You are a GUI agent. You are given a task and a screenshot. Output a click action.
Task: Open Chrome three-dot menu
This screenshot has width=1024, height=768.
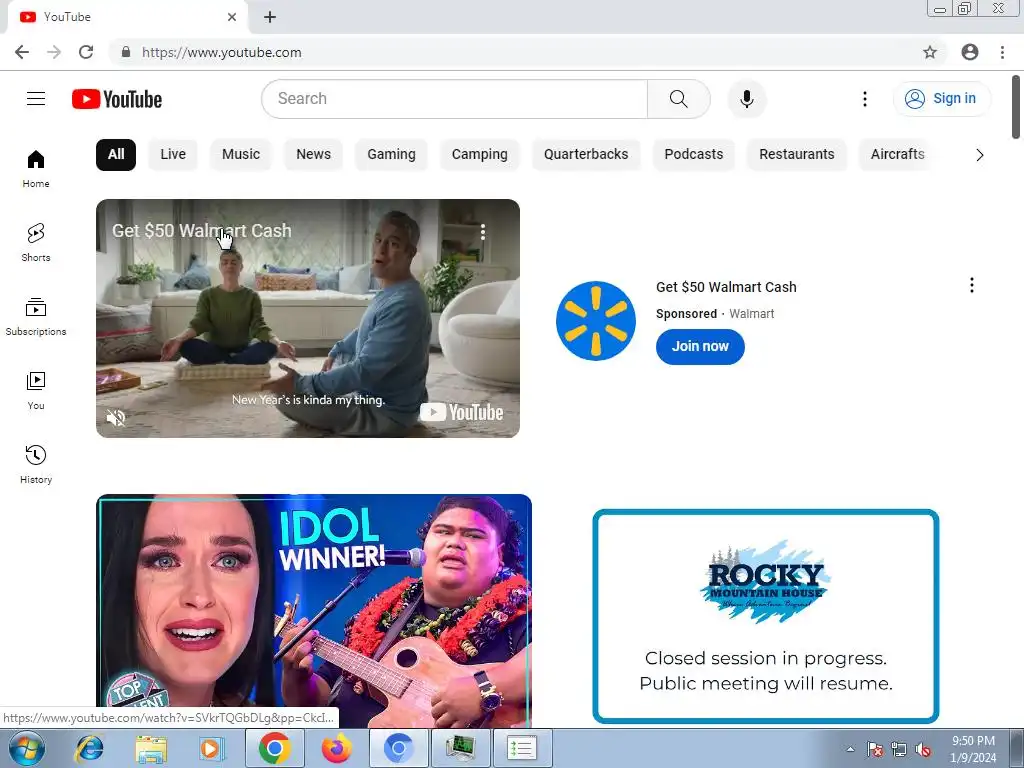coord(1002,52)
